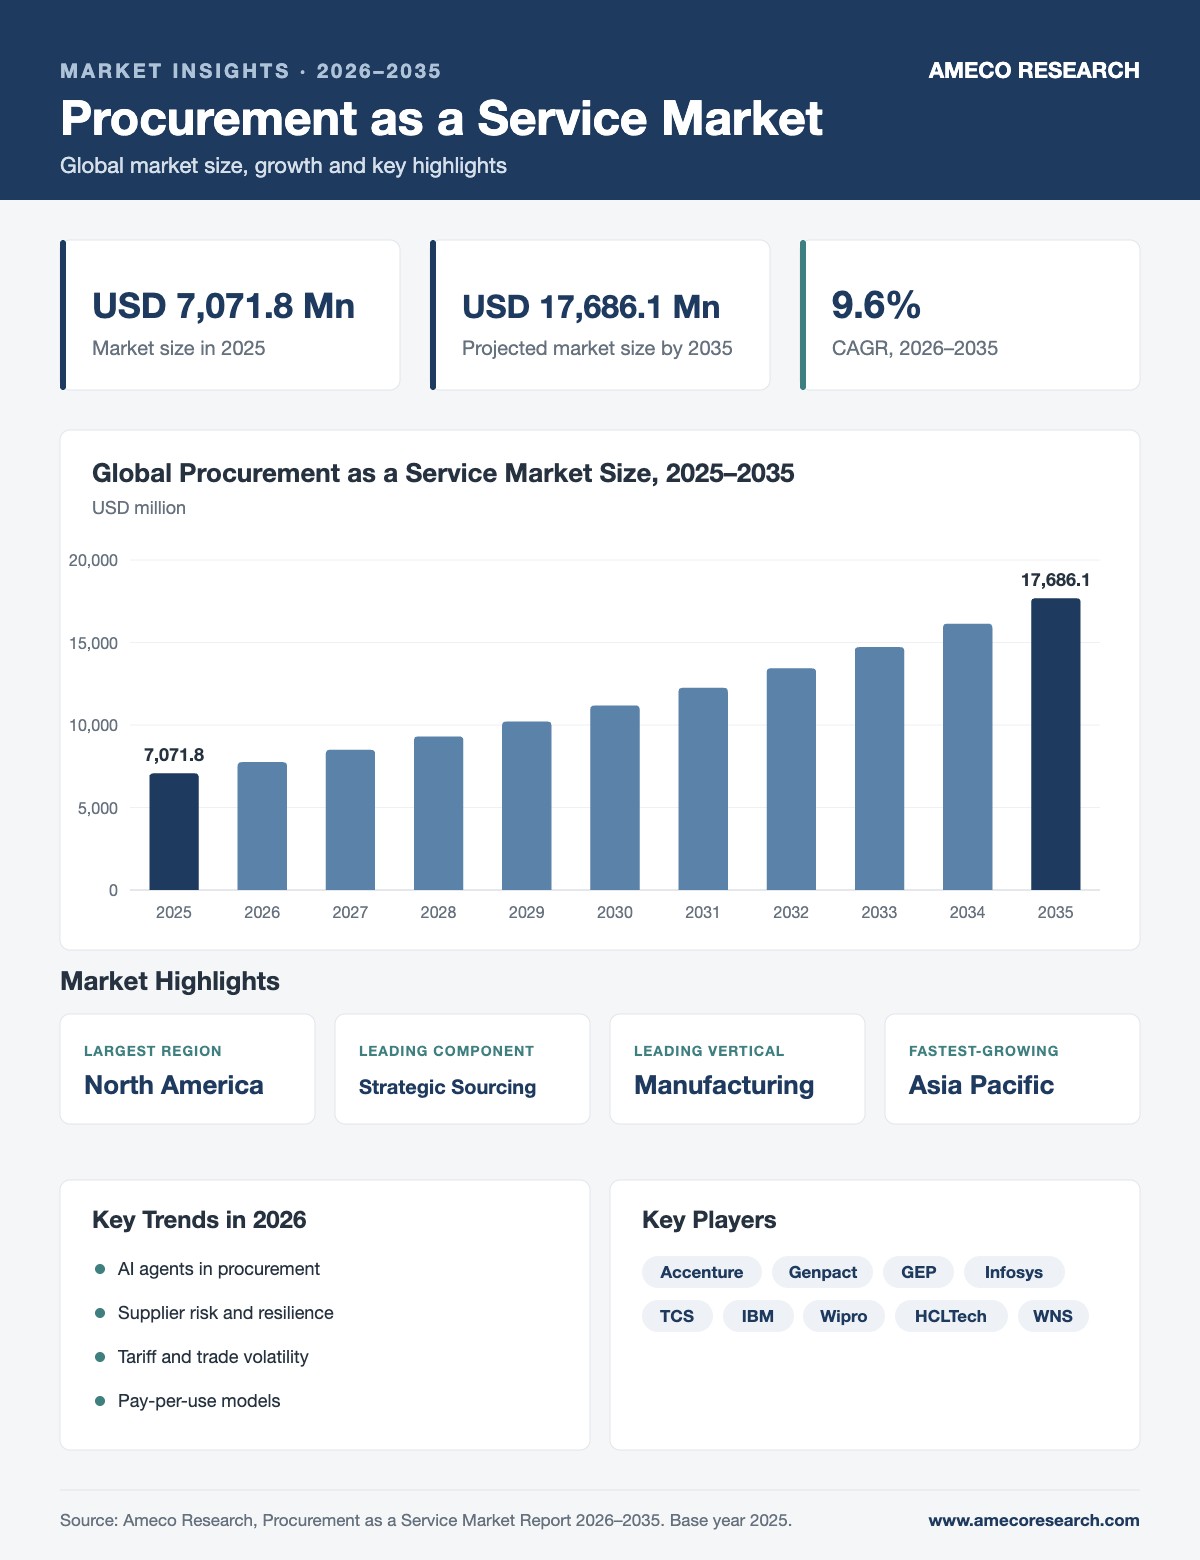Select the USD 17,686.1 Mn stat card
1200x1560 pixels.
pos(600,315)
